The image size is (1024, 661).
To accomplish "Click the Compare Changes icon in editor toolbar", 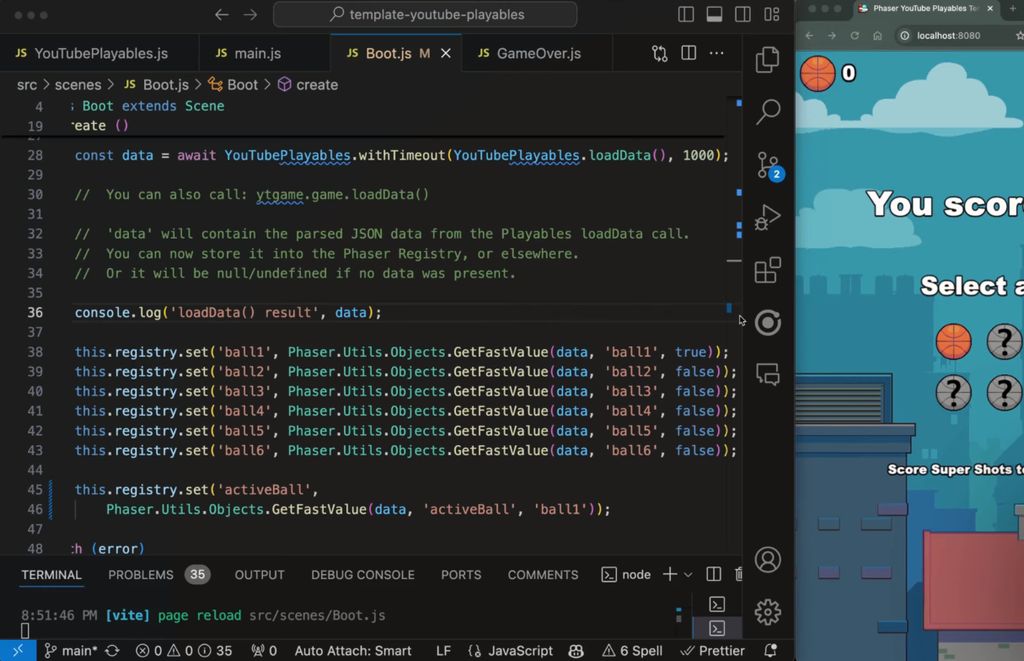I will [x=660, y=54].
